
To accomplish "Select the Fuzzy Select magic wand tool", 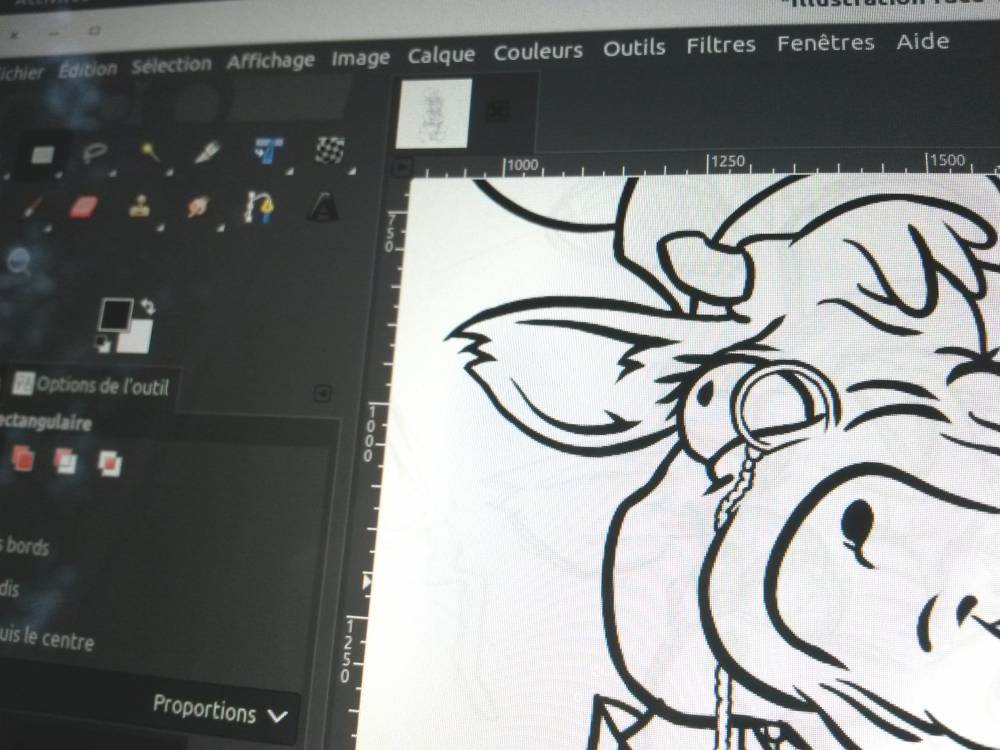I will click(151, 152).
